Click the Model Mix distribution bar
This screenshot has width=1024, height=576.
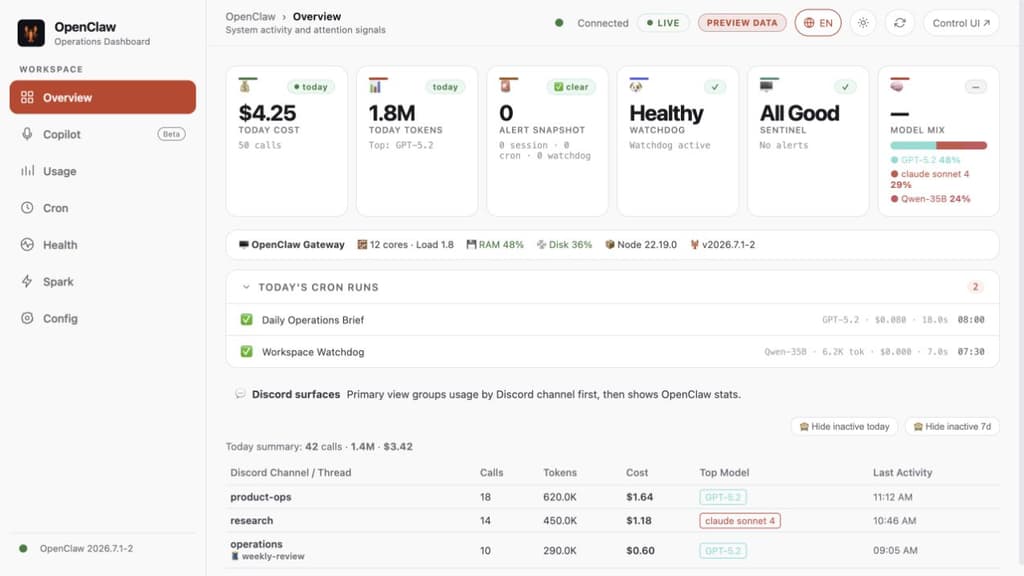[938, 146]
